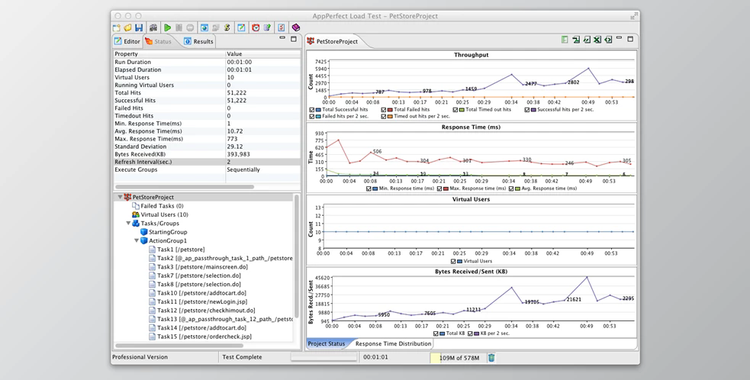Click the Property column header
Viewport: 750px width, 380px height.
(169, 54)
